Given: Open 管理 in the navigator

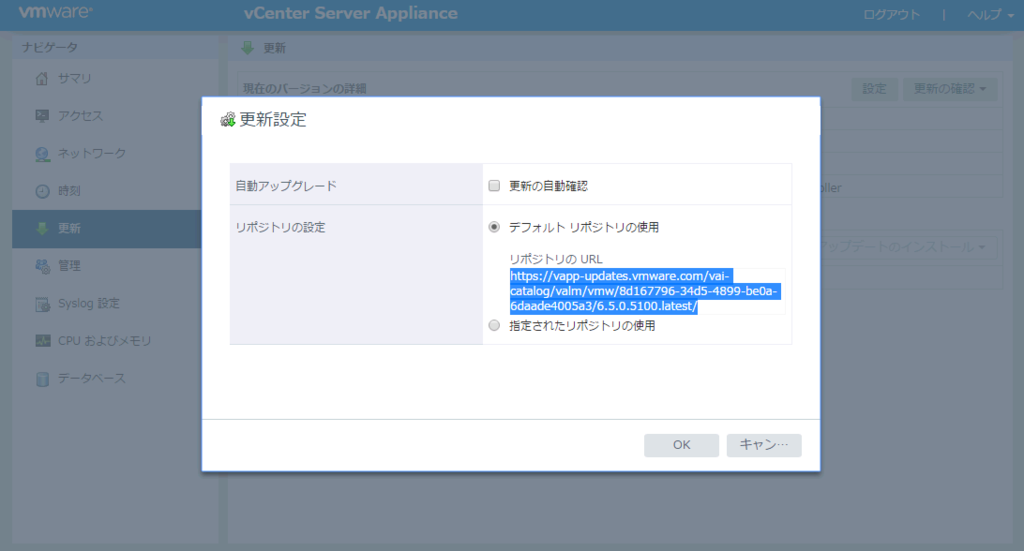Looking at the screenshot, I should pyautogui.click(x=69, y=266).
